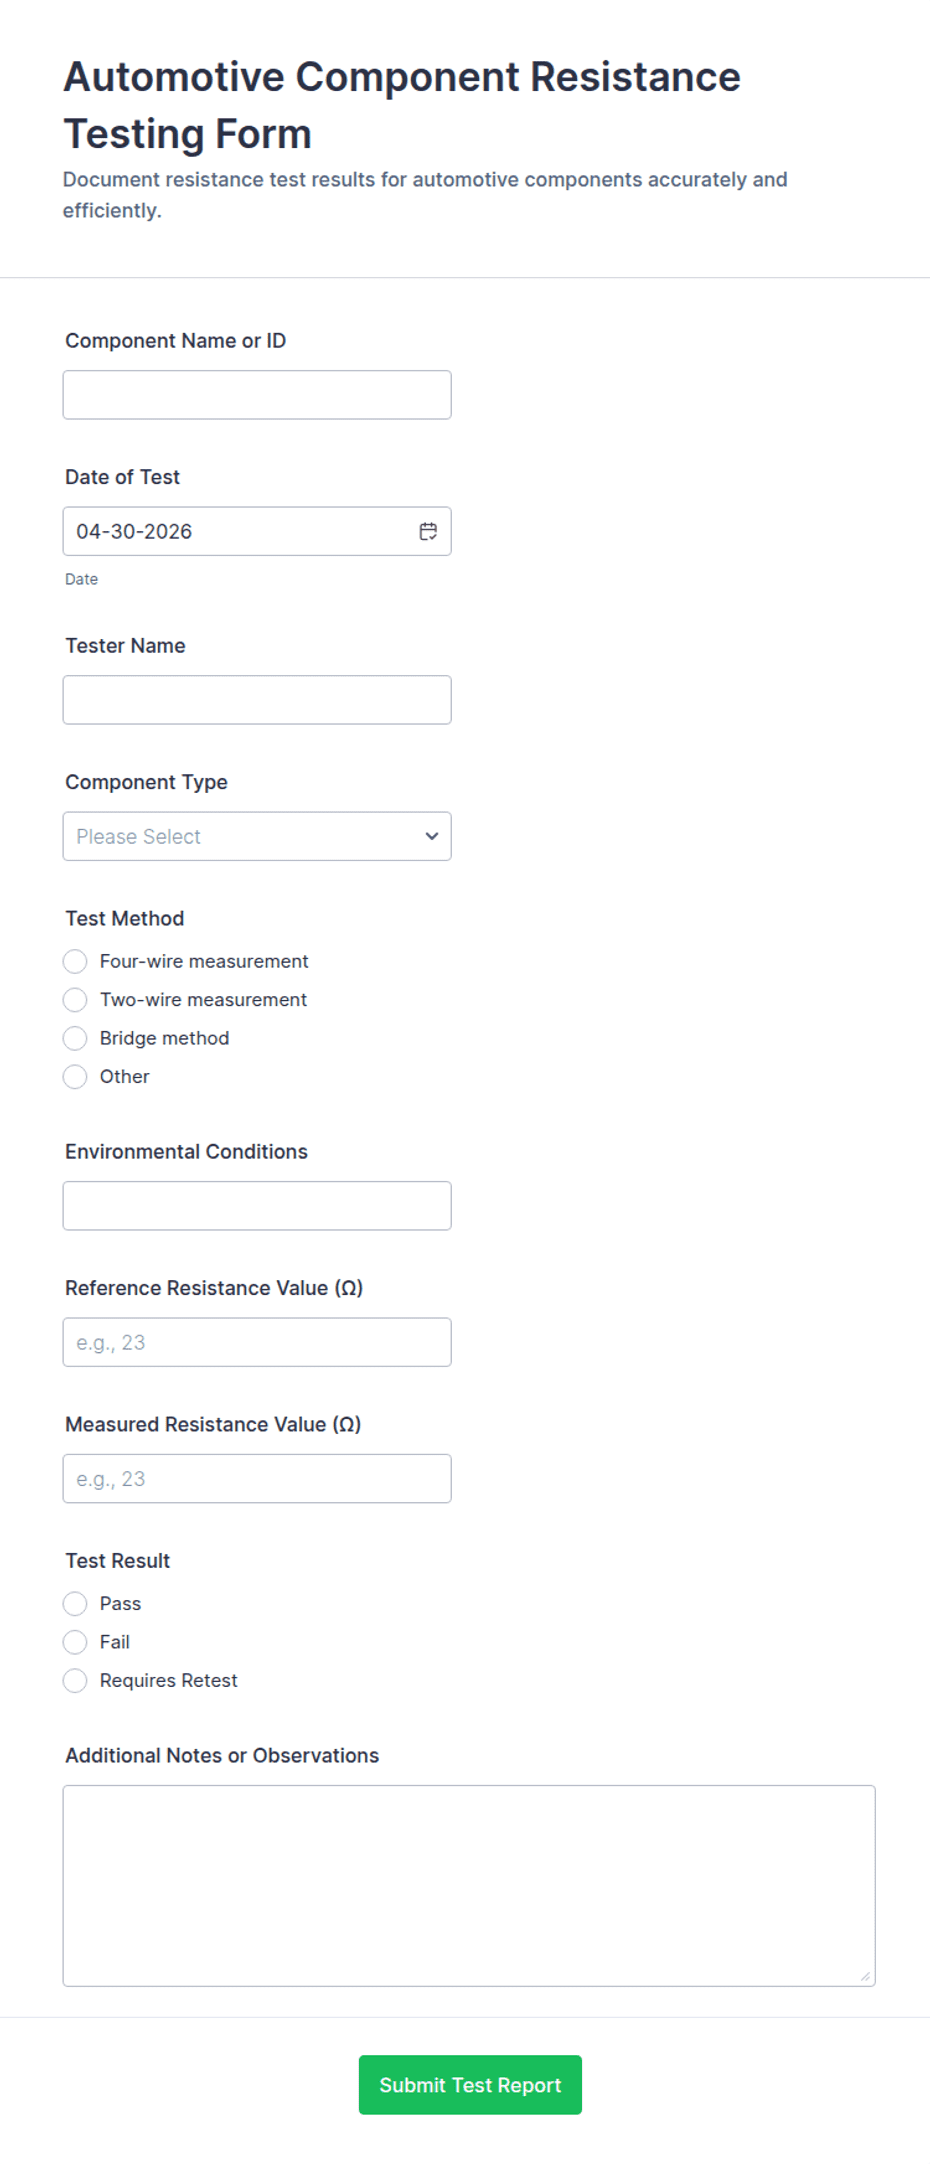Click the dropdown chevron arrow for Component Type
The image size is (930, 2164).
click(x=432, y=836)
